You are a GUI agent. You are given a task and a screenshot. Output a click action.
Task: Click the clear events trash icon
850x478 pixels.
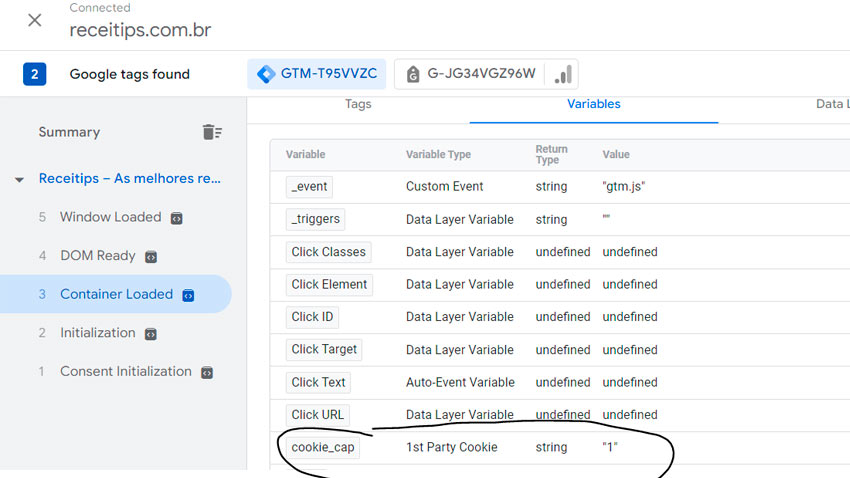212,132
